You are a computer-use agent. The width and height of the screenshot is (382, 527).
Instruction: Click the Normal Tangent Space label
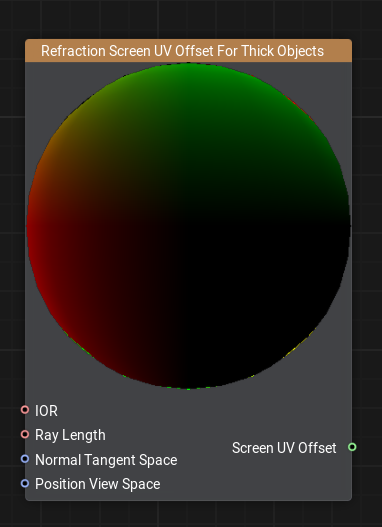point(106,460)
